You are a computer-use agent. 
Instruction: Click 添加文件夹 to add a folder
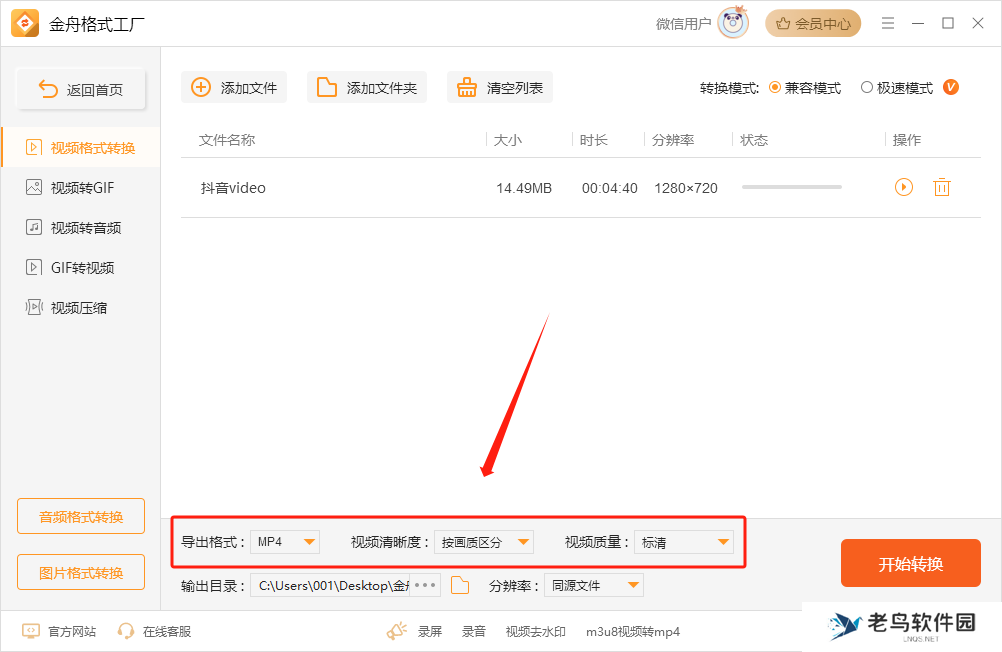pyautogui.click(x=367, y=88)
